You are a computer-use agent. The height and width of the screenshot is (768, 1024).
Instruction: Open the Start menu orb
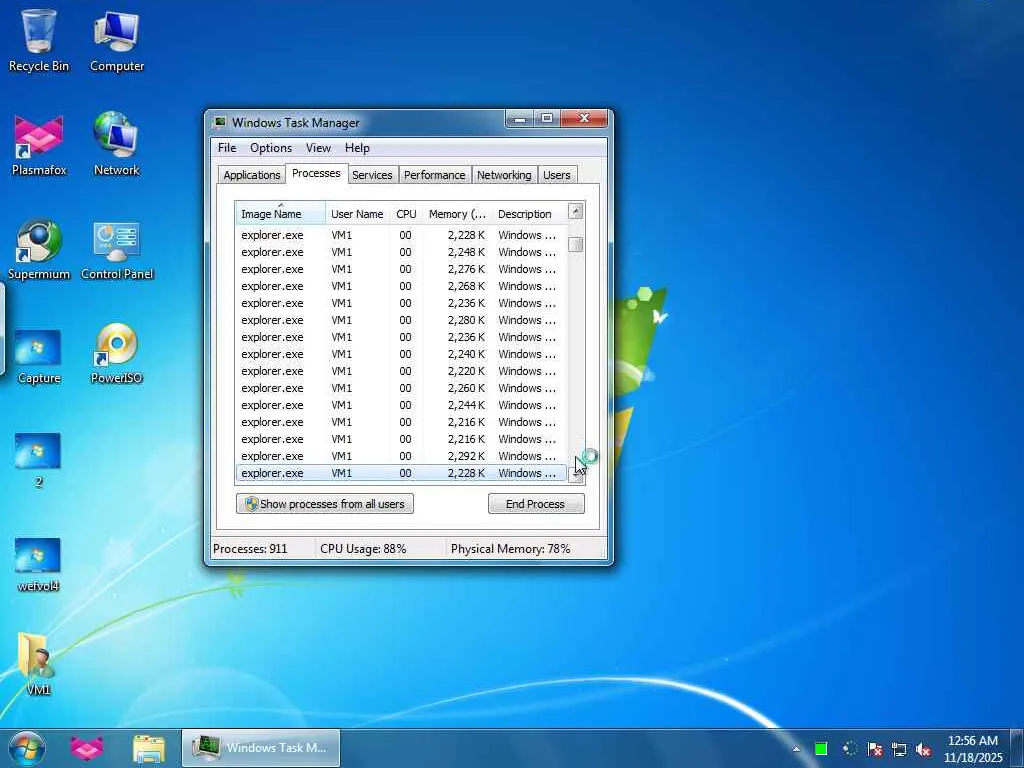27,748
